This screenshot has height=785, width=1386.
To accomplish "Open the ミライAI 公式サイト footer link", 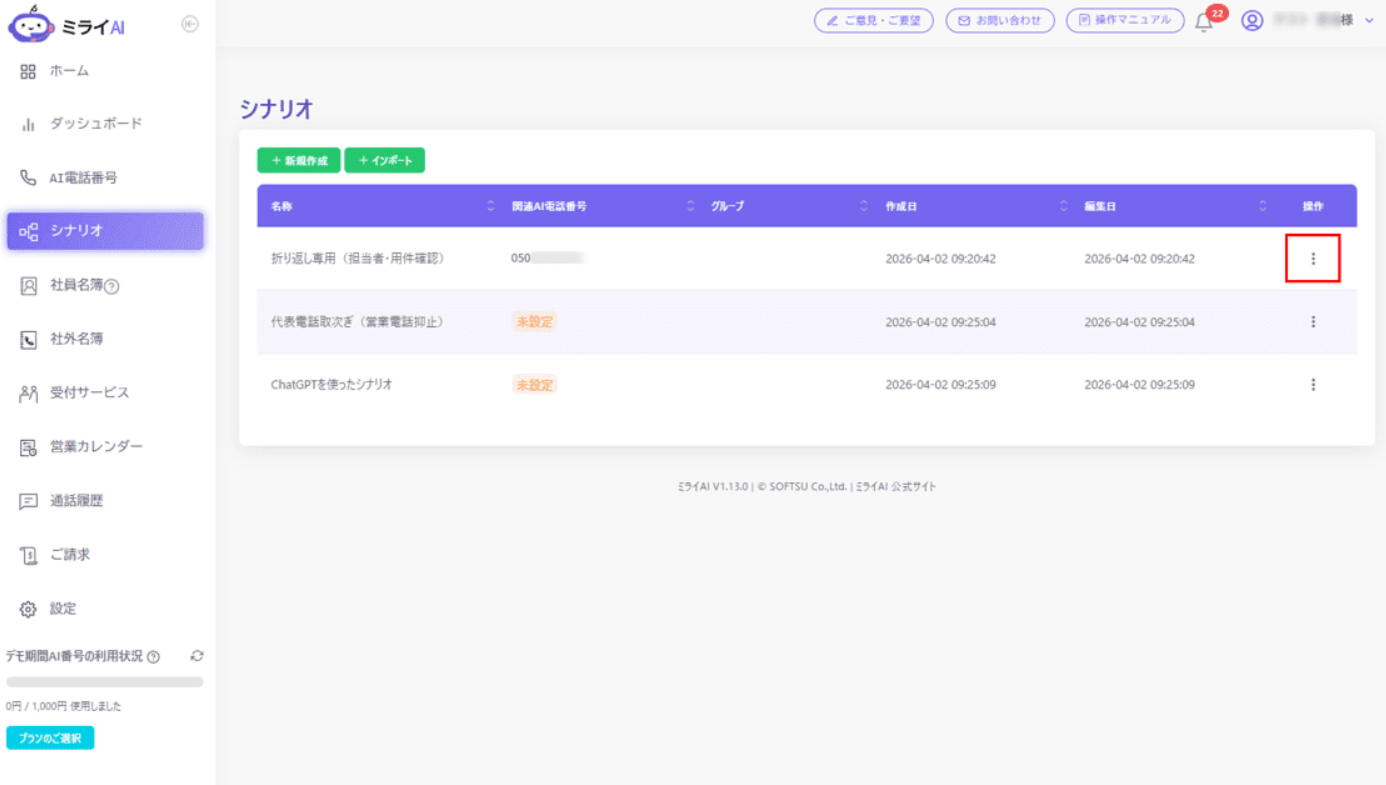I will [896, 487].
